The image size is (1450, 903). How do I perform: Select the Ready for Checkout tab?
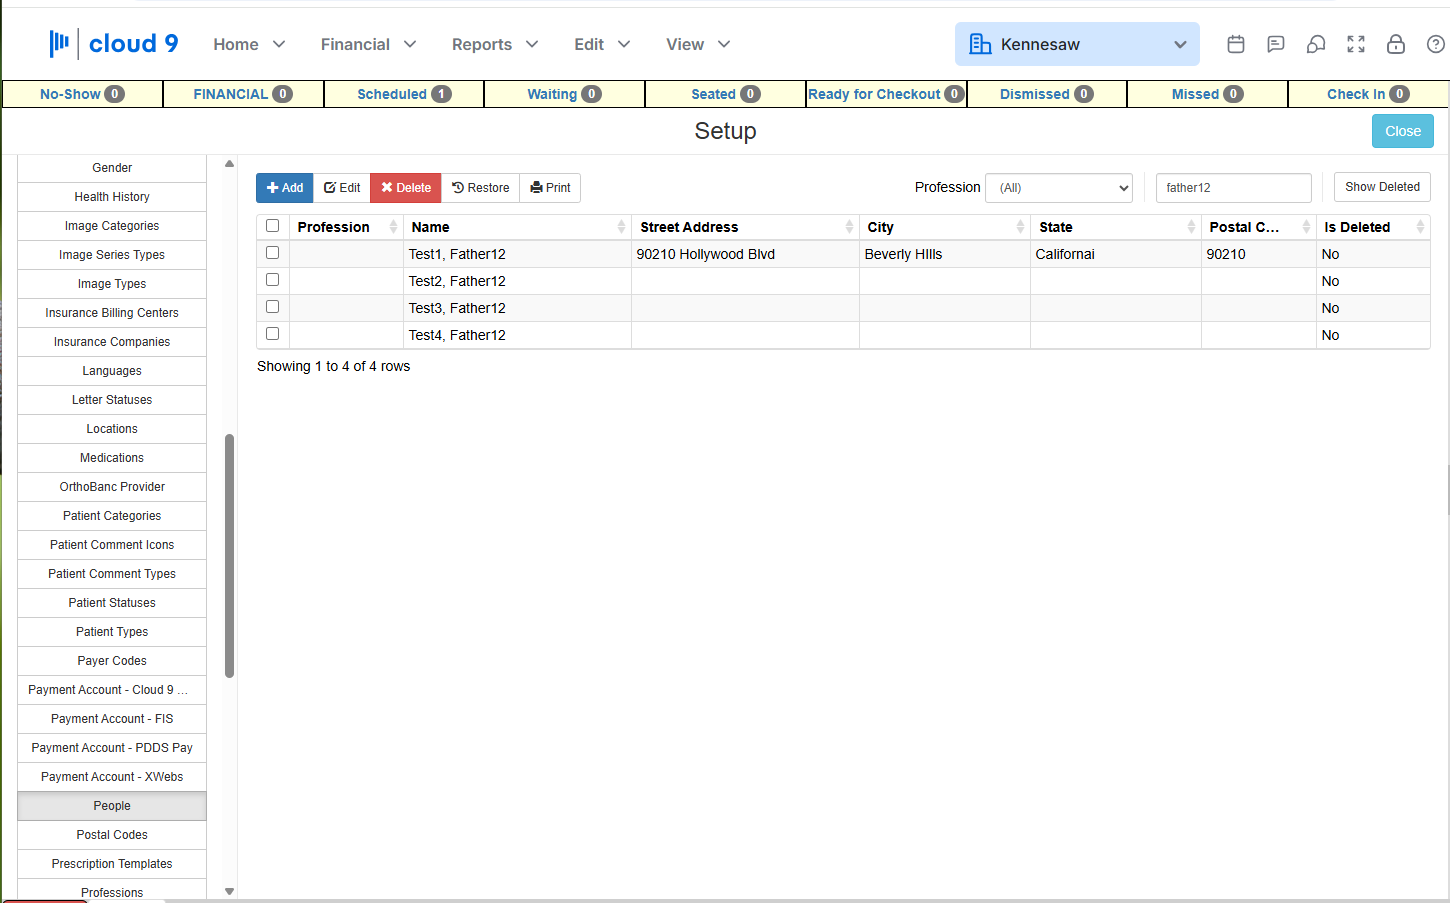tap(886, 94)
